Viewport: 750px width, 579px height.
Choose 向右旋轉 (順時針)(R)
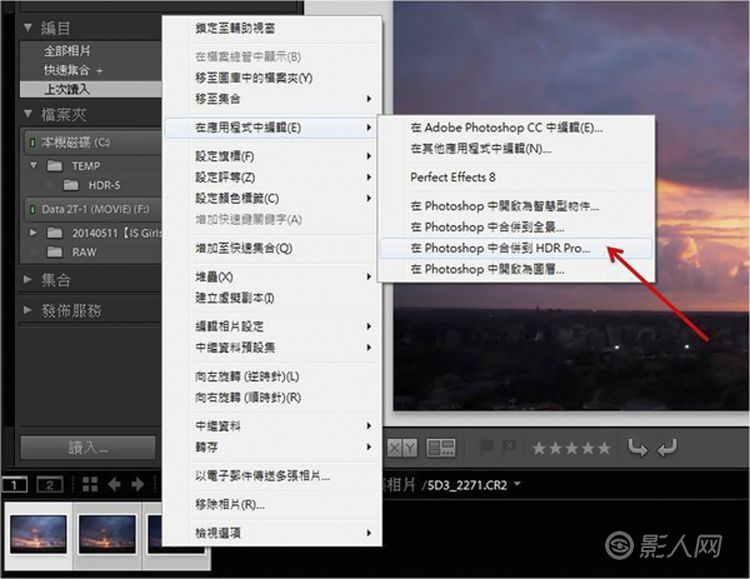(272, 398)
